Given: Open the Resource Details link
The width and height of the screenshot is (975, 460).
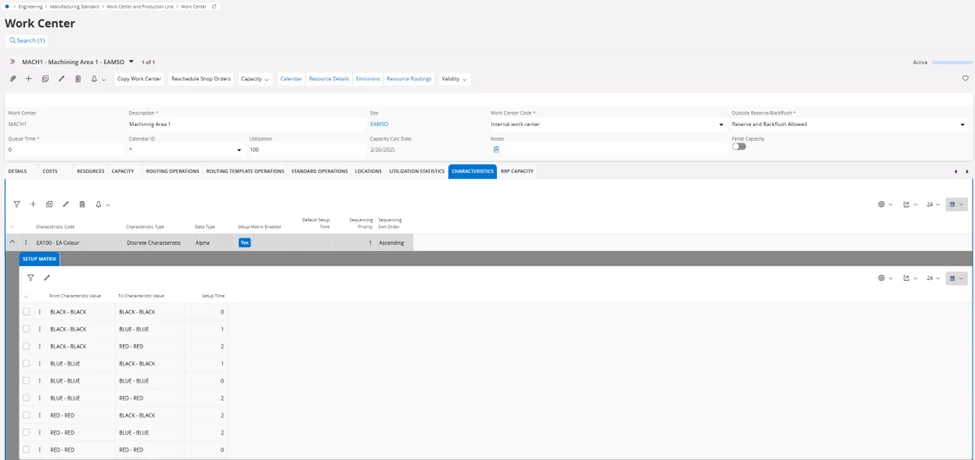Looking at the screenshot, I should pos(329,79).
